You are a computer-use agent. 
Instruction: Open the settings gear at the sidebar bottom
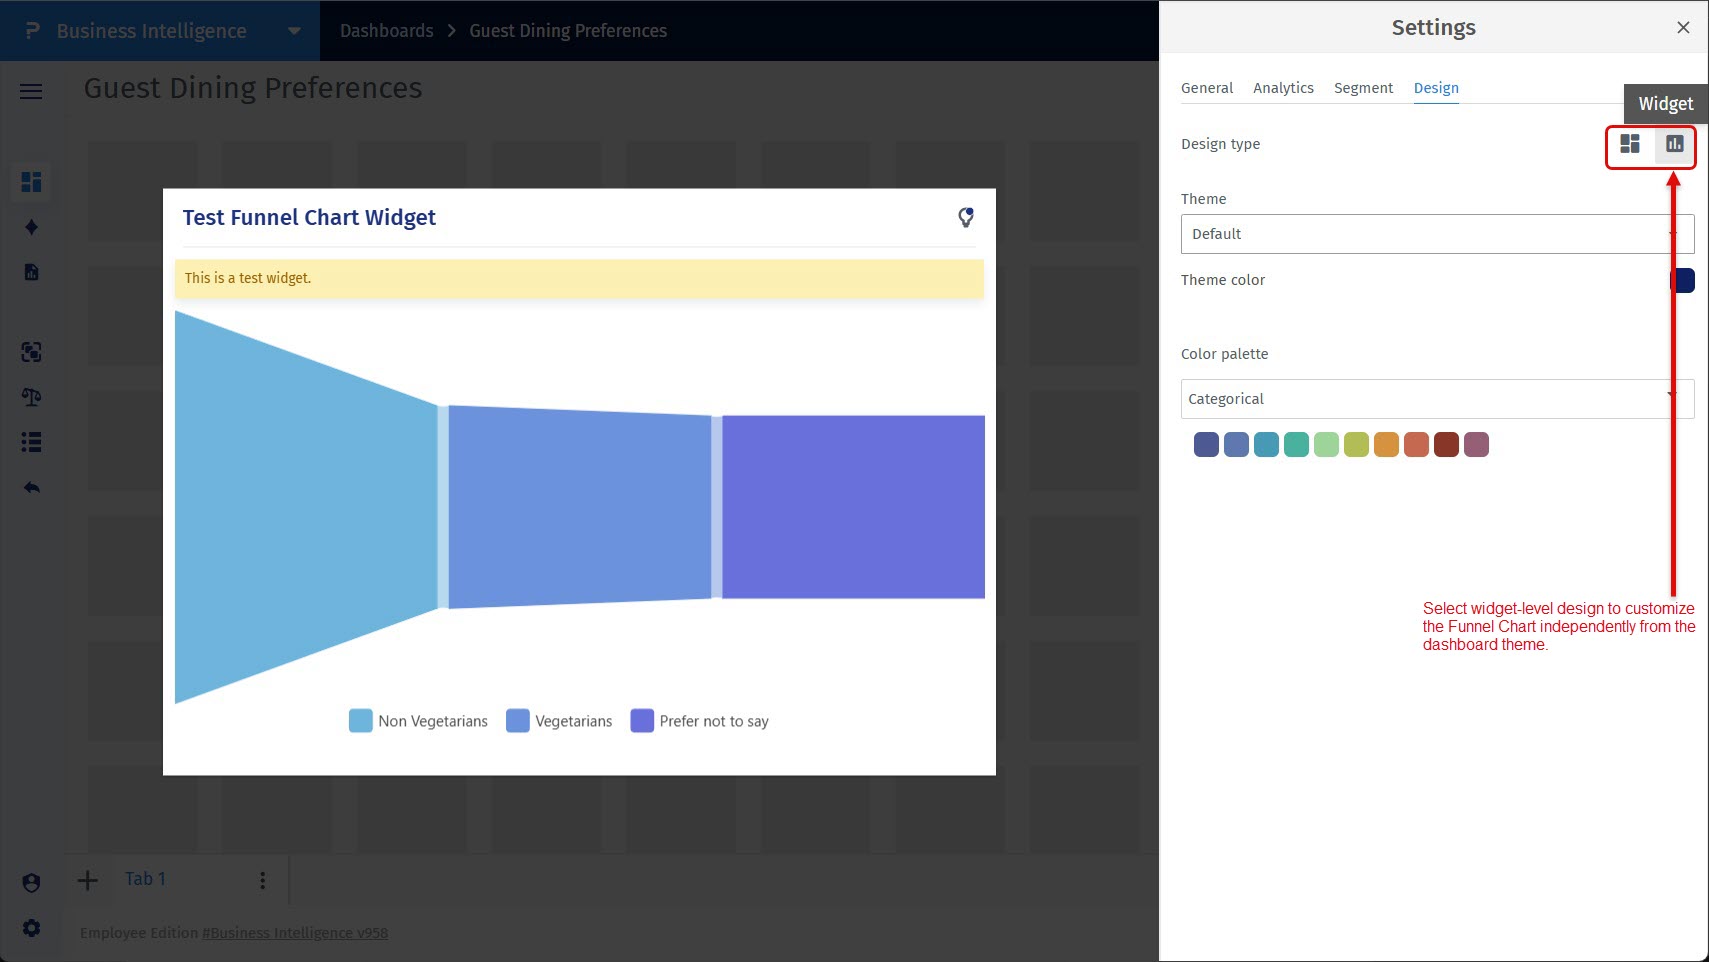point(31,927)
